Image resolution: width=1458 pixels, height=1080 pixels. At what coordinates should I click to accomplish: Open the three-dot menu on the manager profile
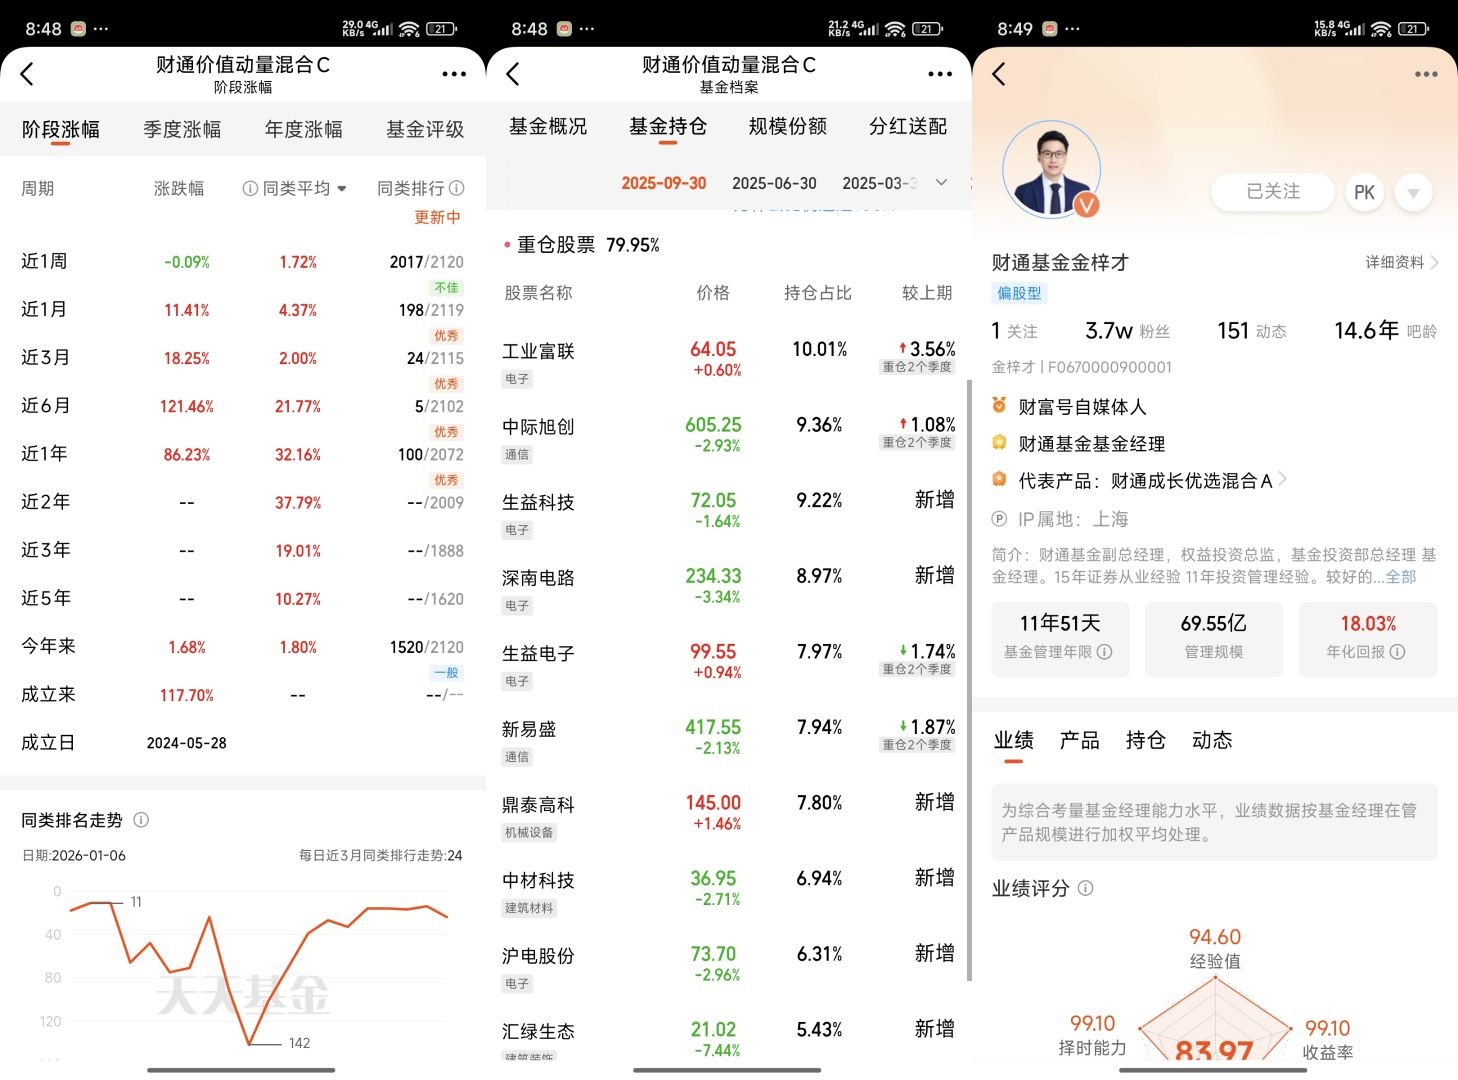point(1426,74)
